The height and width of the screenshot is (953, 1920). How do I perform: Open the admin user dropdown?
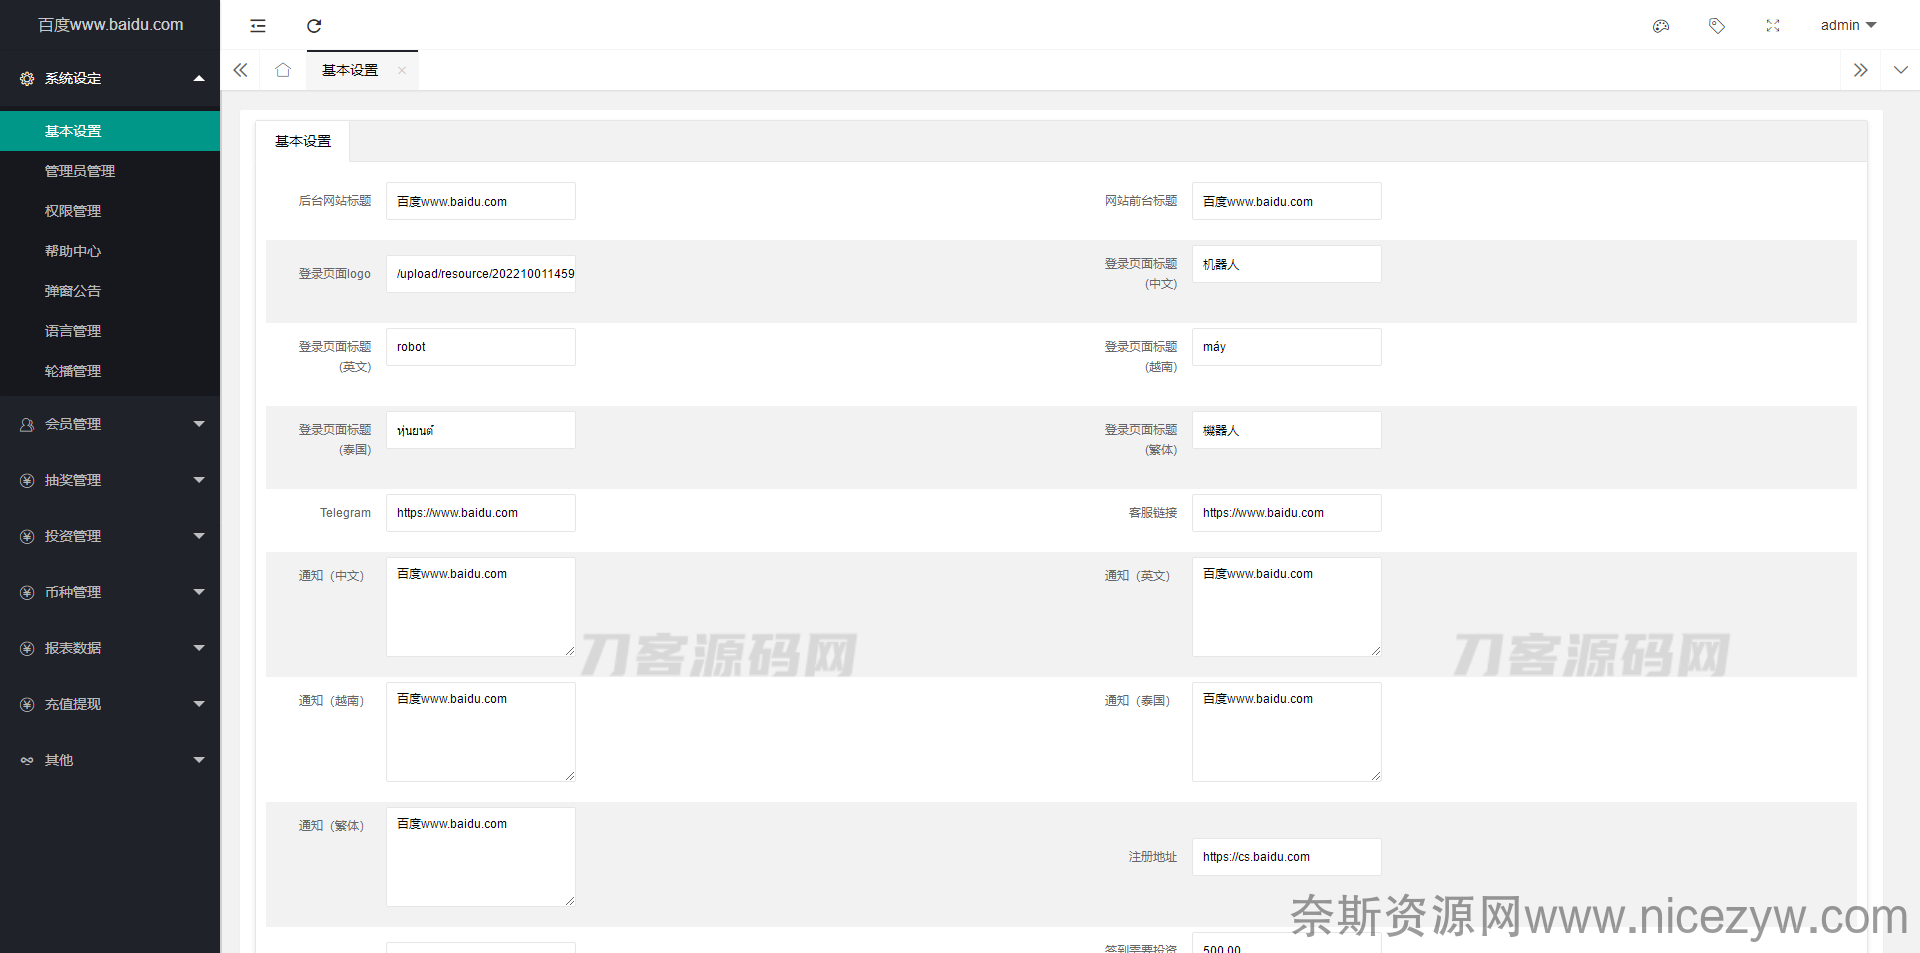(1848, 25)
